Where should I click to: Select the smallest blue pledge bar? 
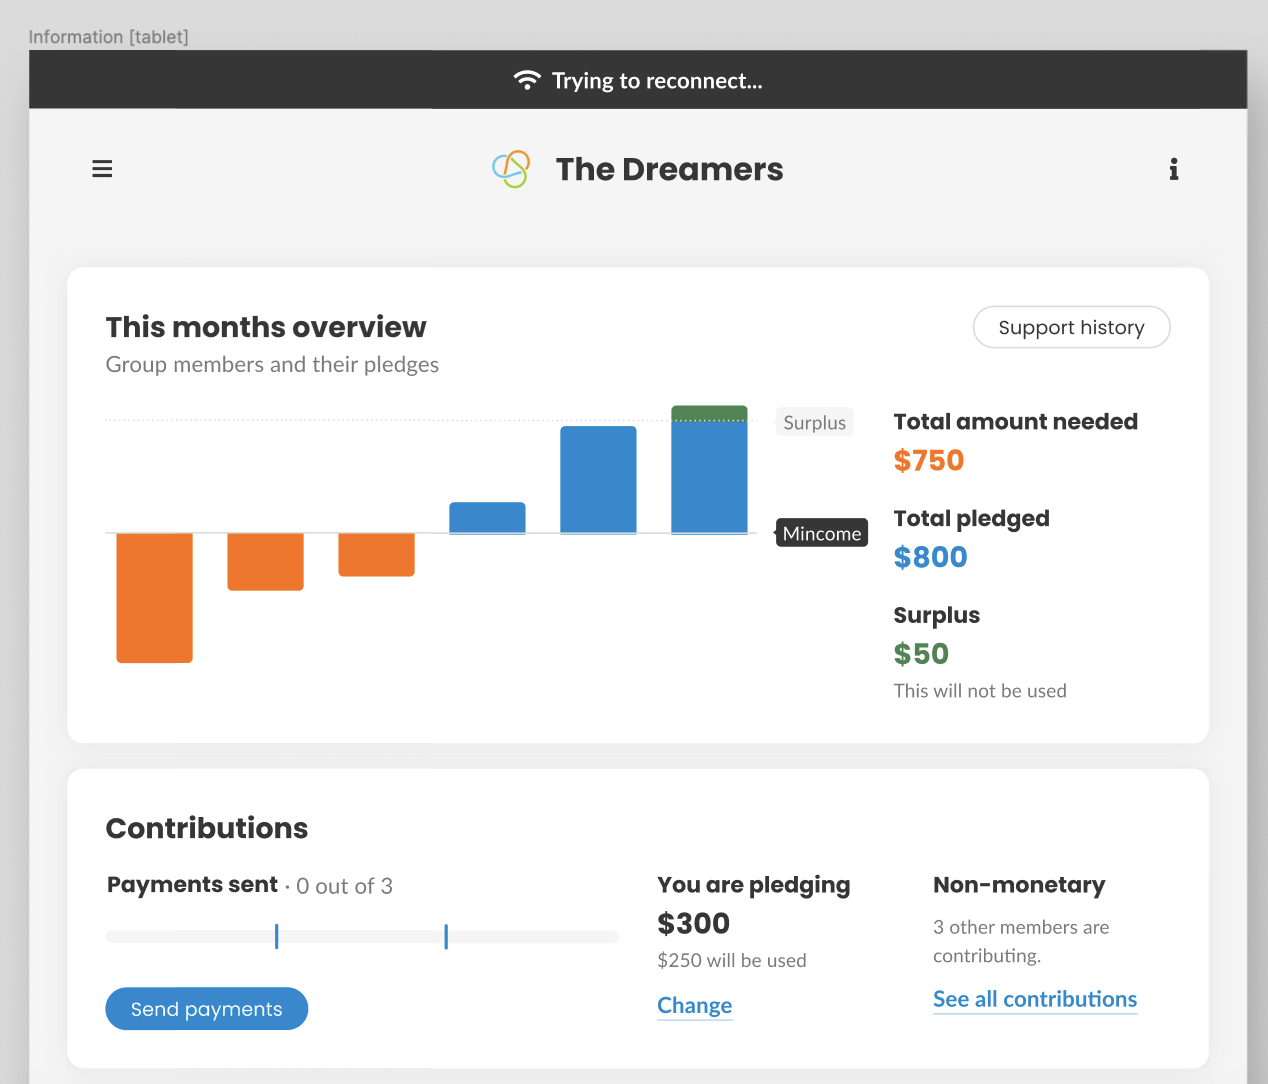(x=487, y=518)
